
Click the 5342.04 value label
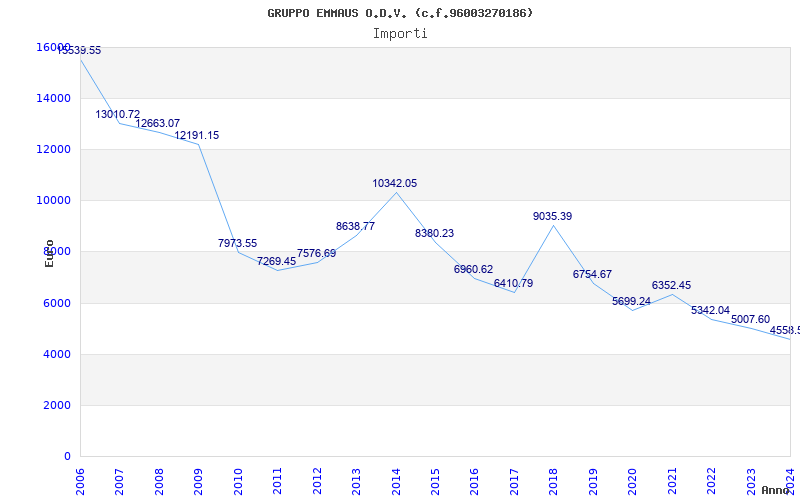pyautogui.click(x=711, y=310)
